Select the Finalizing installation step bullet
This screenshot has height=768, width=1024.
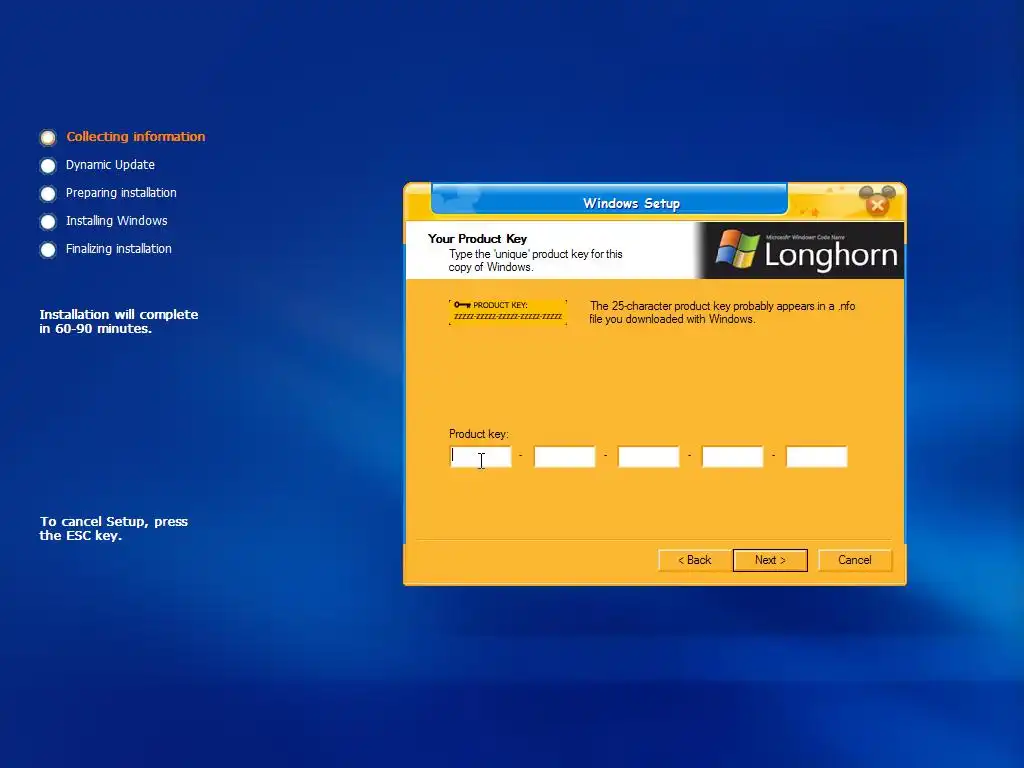point(48,250)
